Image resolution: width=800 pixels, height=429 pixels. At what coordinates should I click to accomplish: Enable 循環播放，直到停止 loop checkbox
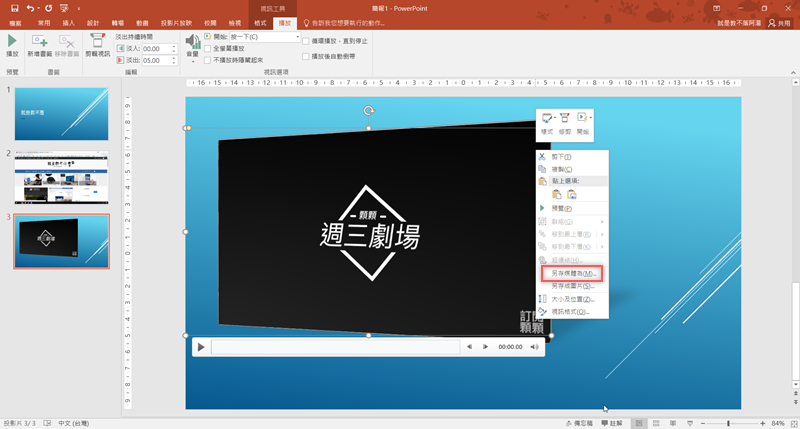point(306,41)
